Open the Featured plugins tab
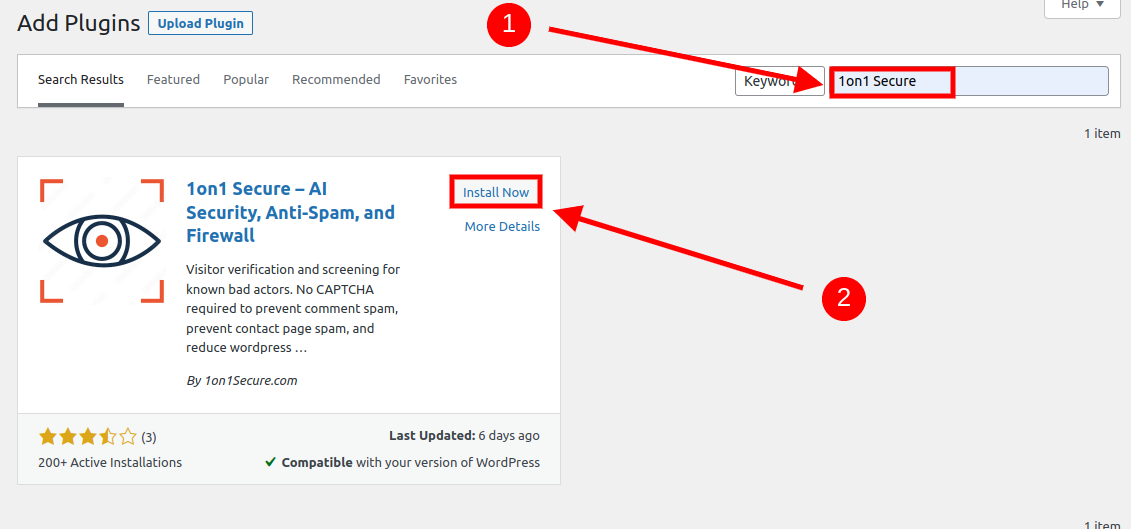This screenshot has width=1131, height=529. 173,79
